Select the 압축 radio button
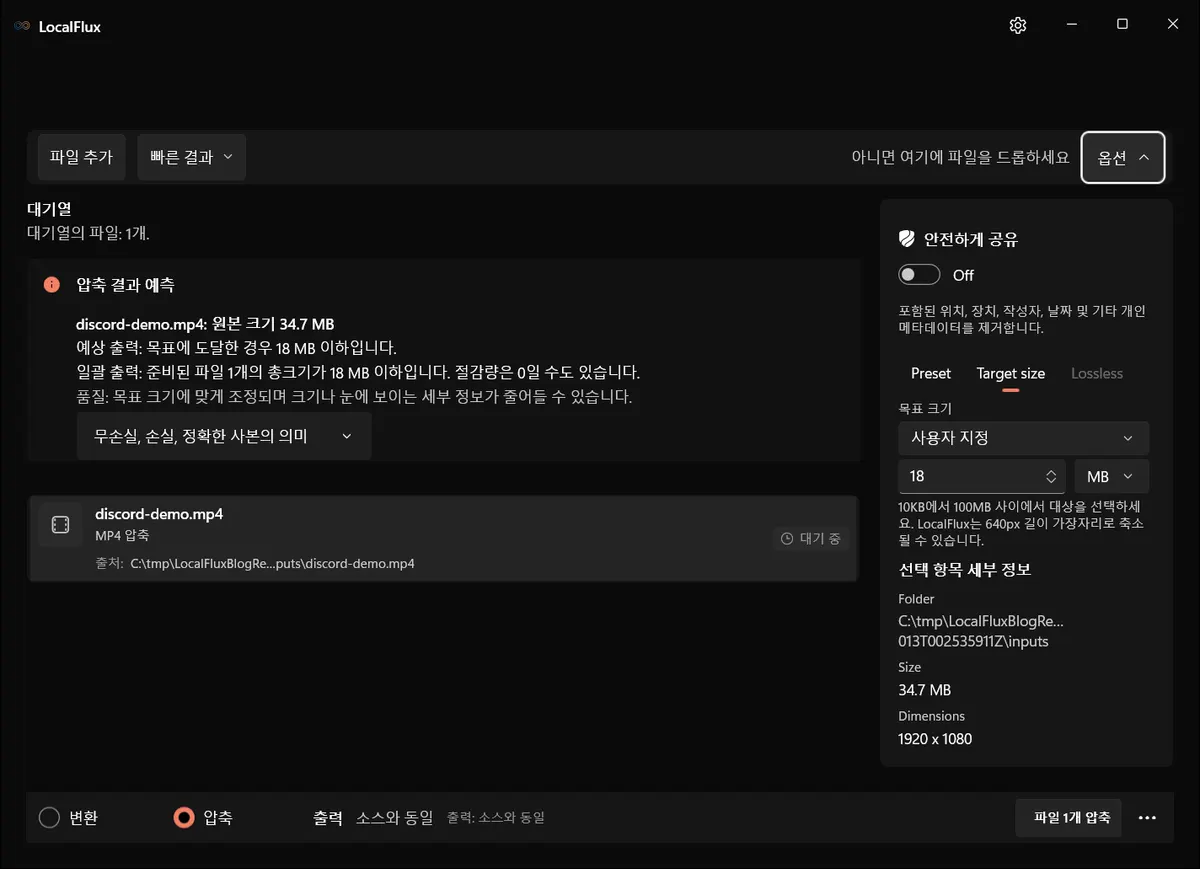This screenshot has width=1200, height=869. coord(183,818)
